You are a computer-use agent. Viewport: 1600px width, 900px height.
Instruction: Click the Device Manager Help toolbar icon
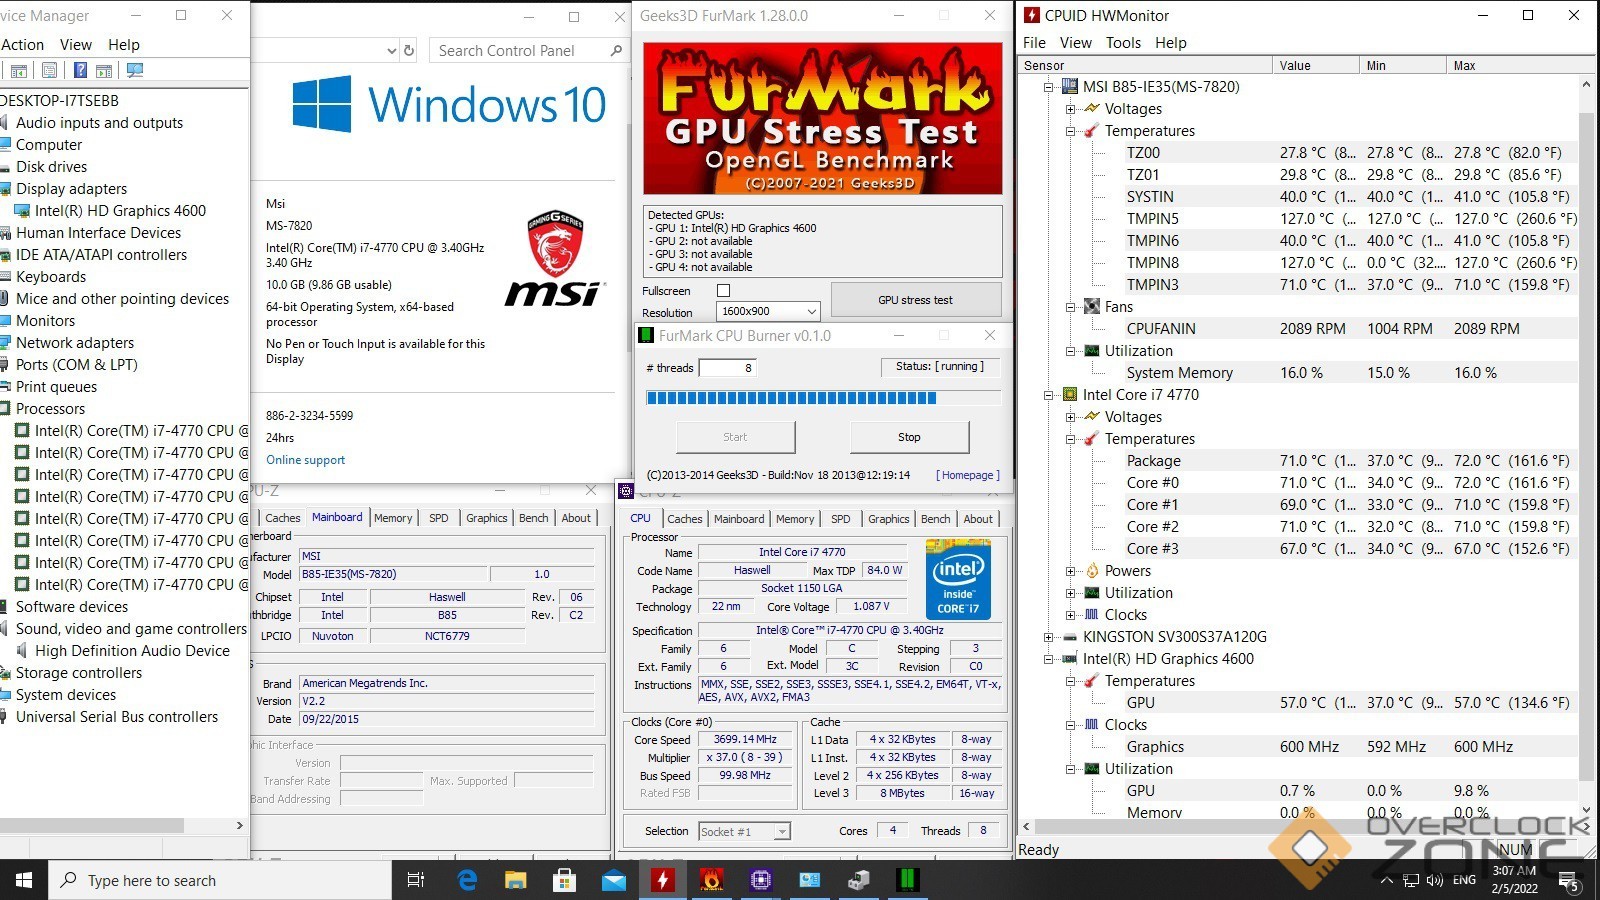(80, 70)
